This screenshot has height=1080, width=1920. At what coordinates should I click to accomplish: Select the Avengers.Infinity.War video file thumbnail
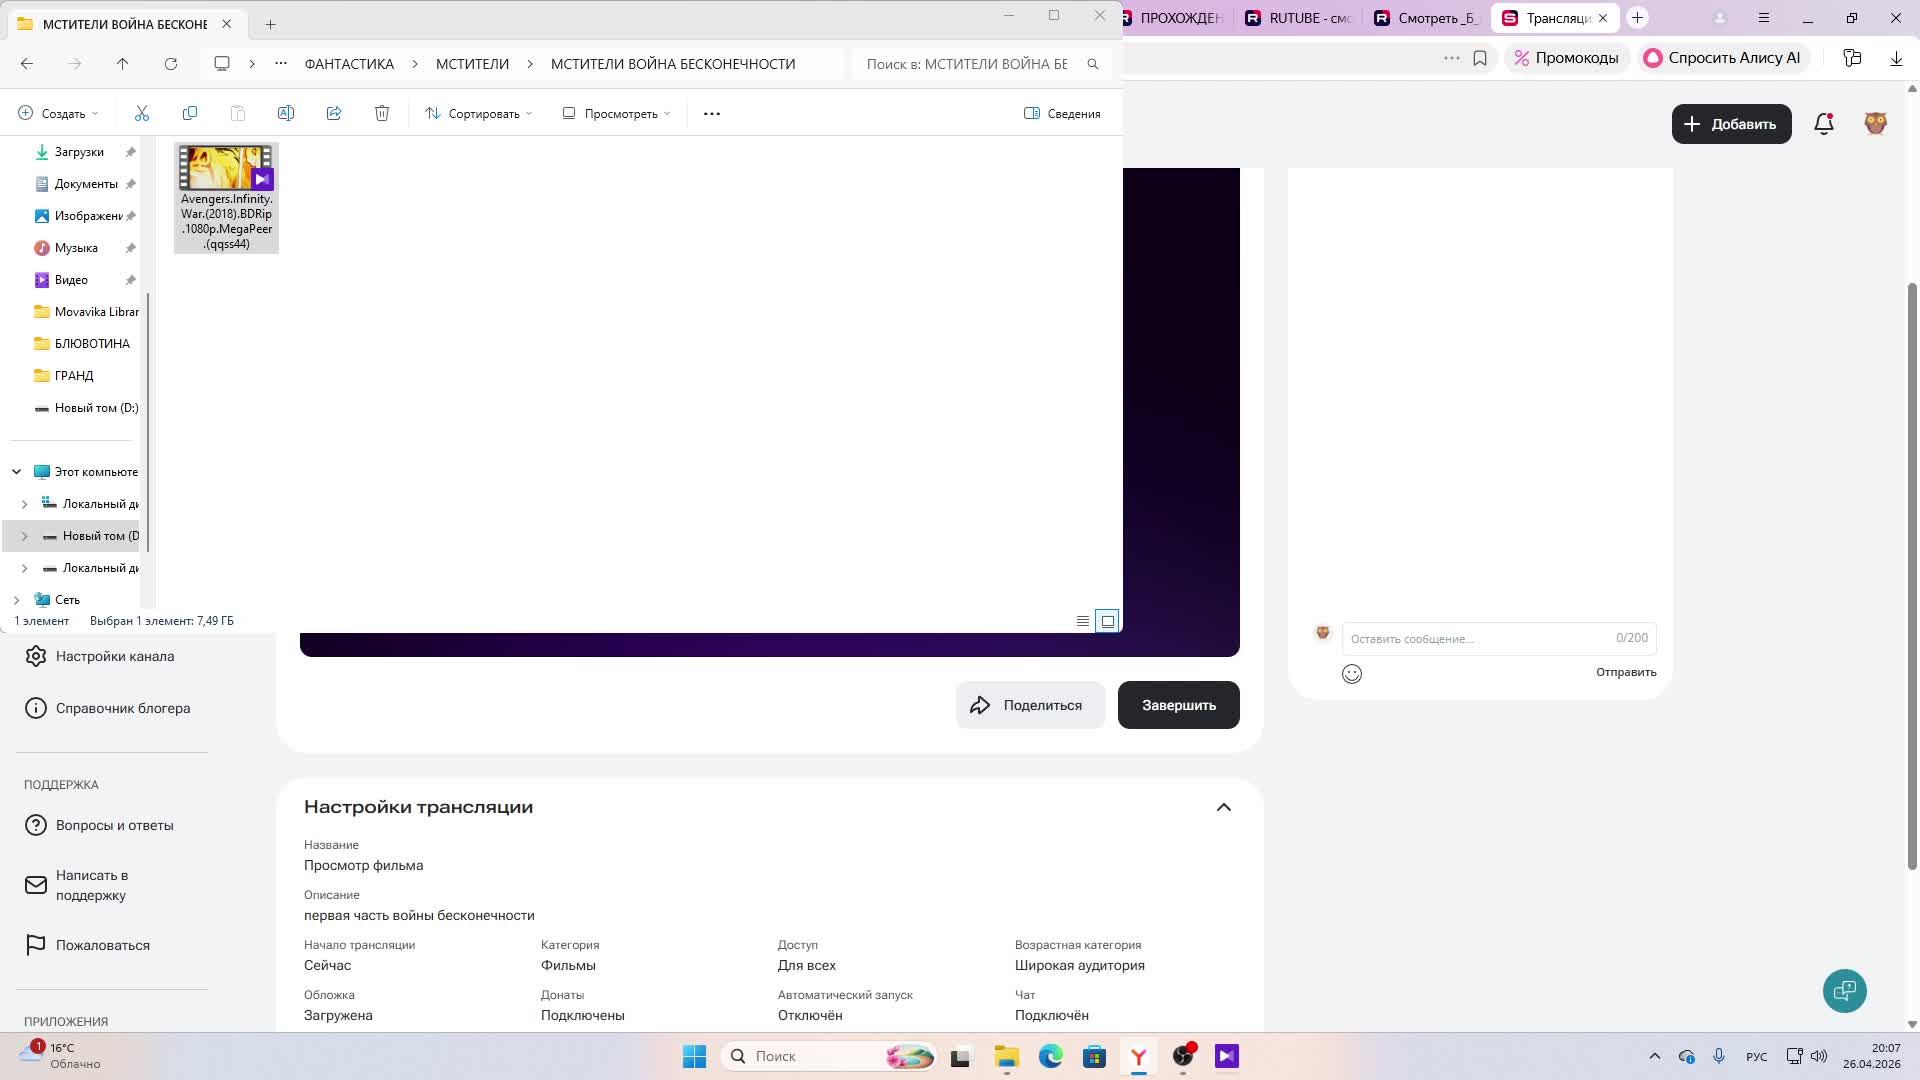226,170
